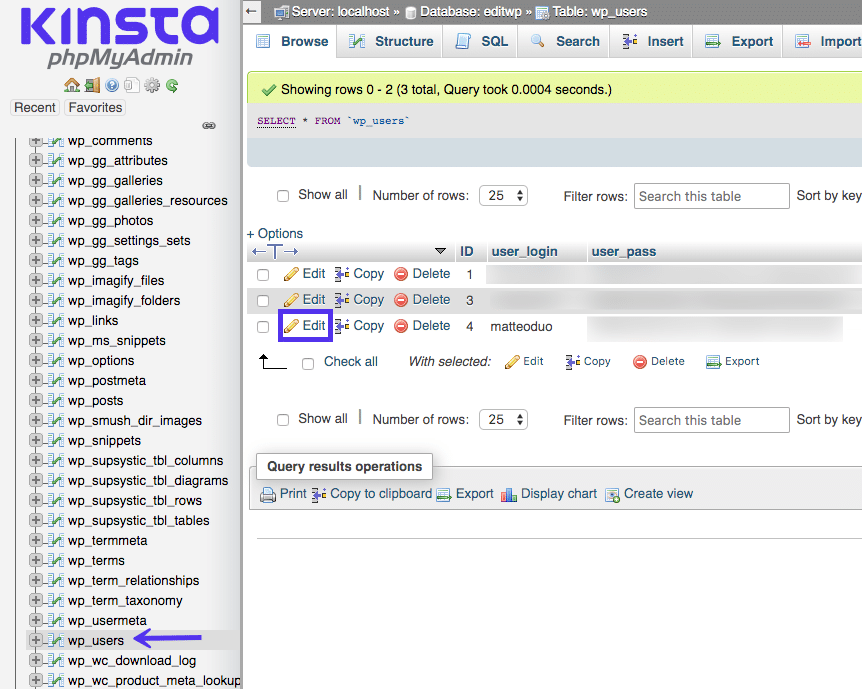Refresh navigation with the green arrow icon

172,85
